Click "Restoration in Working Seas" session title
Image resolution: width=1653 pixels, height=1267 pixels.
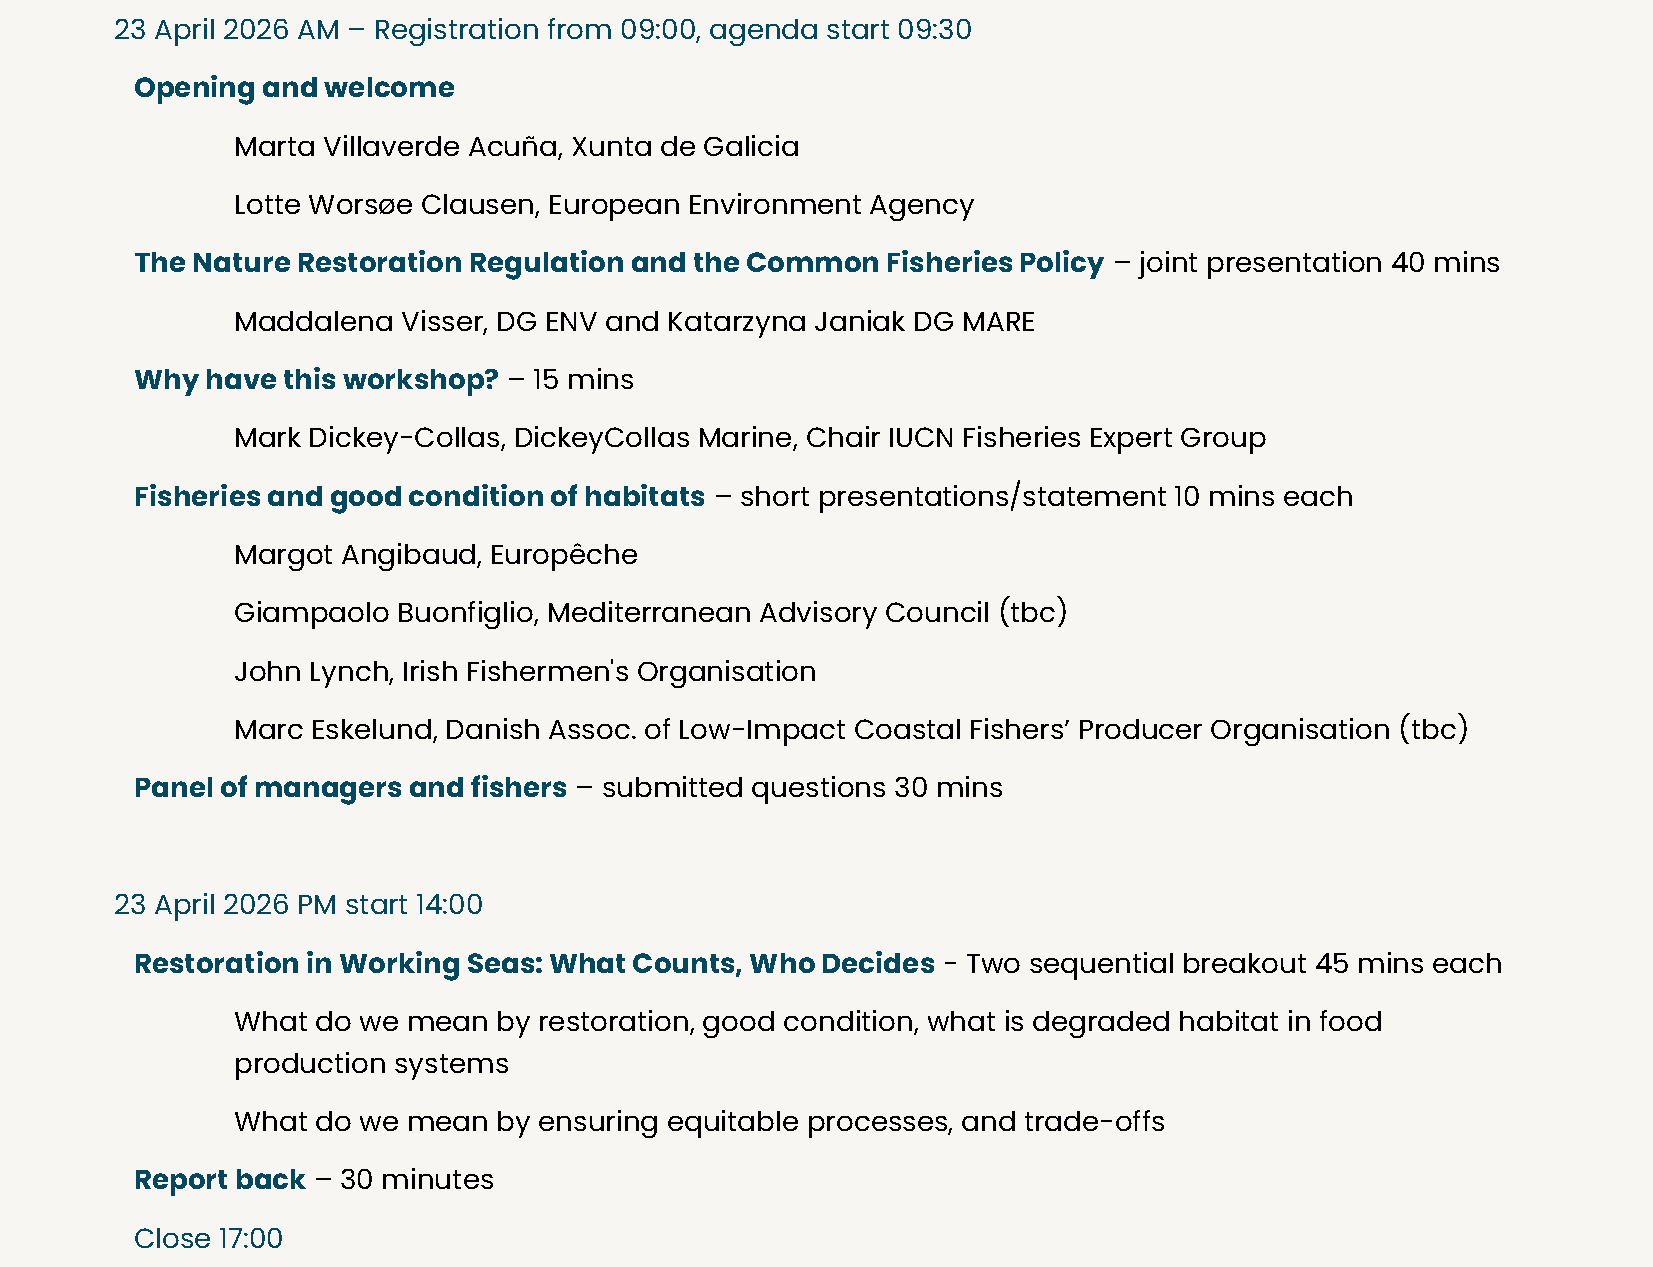534,964
